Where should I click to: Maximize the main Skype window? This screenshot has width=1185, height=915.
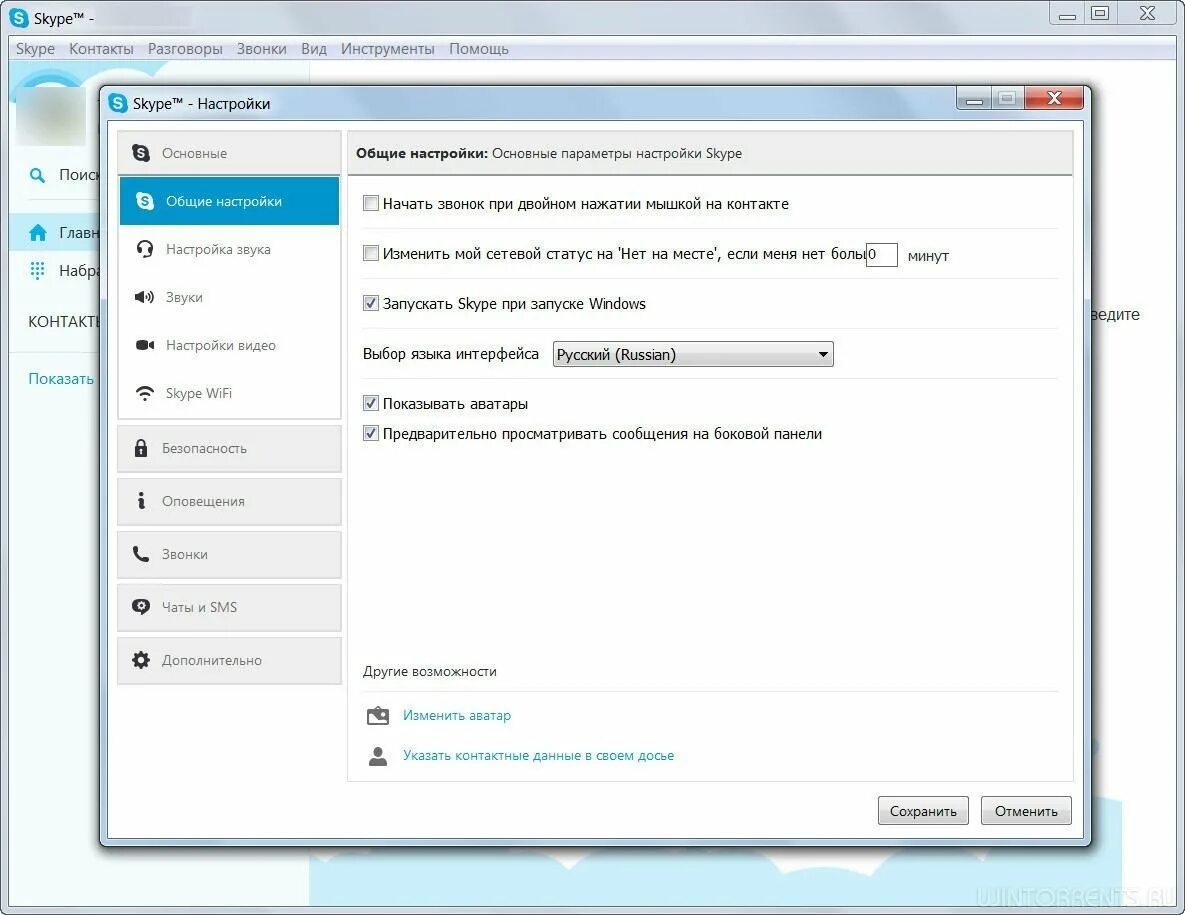pyautogui.click(x=1100, y=13)
